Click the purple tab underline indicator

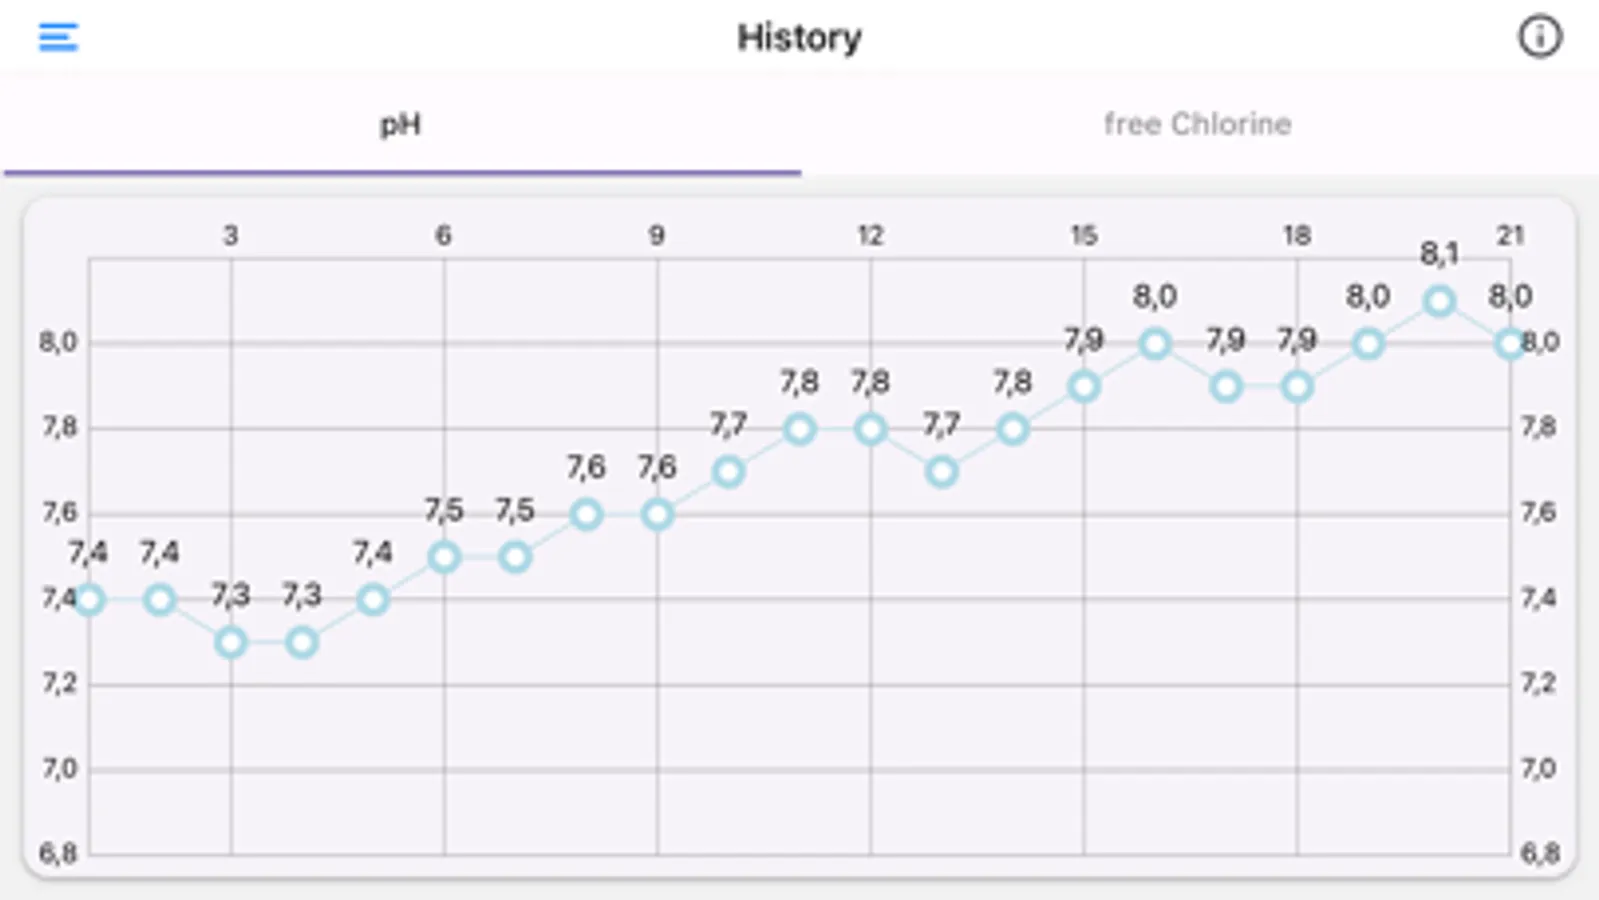click(x=400, y=176)
